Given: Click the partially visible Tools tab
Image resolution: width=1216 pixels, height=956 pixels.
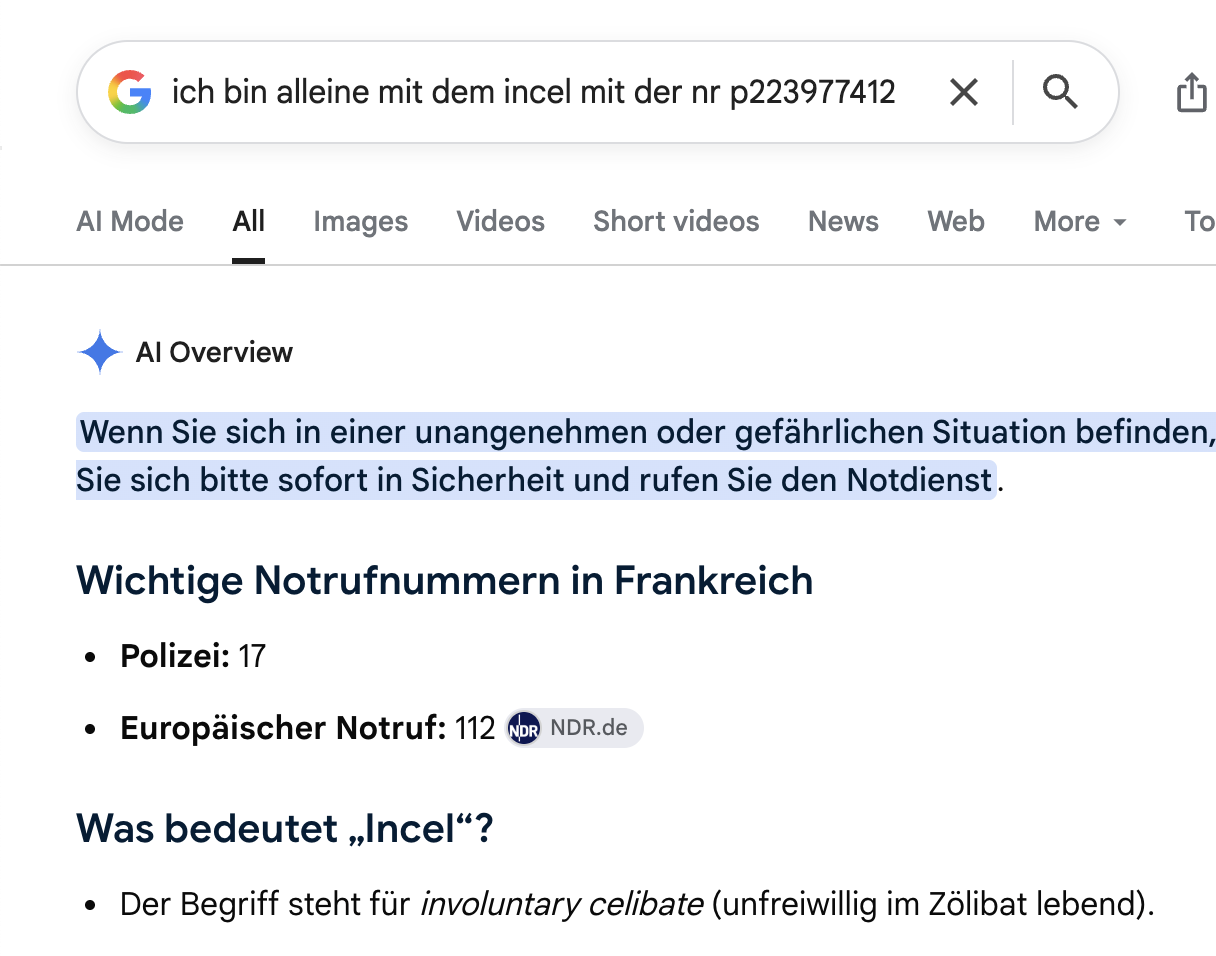Looking at the screenshot, I should click(1199, 221).
